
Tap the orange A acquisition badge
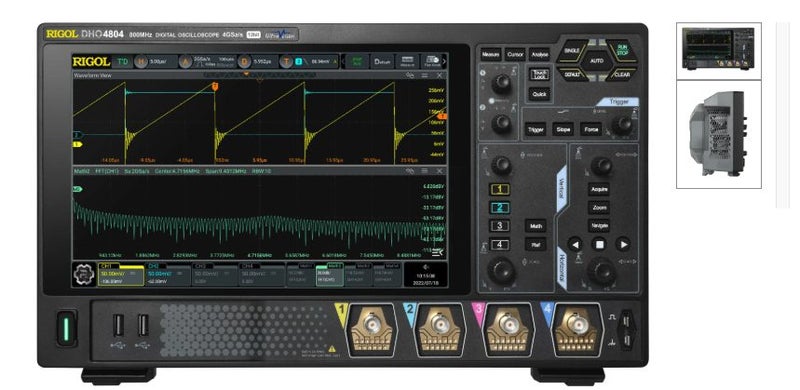pyautogui.click(x=186, y=62)
